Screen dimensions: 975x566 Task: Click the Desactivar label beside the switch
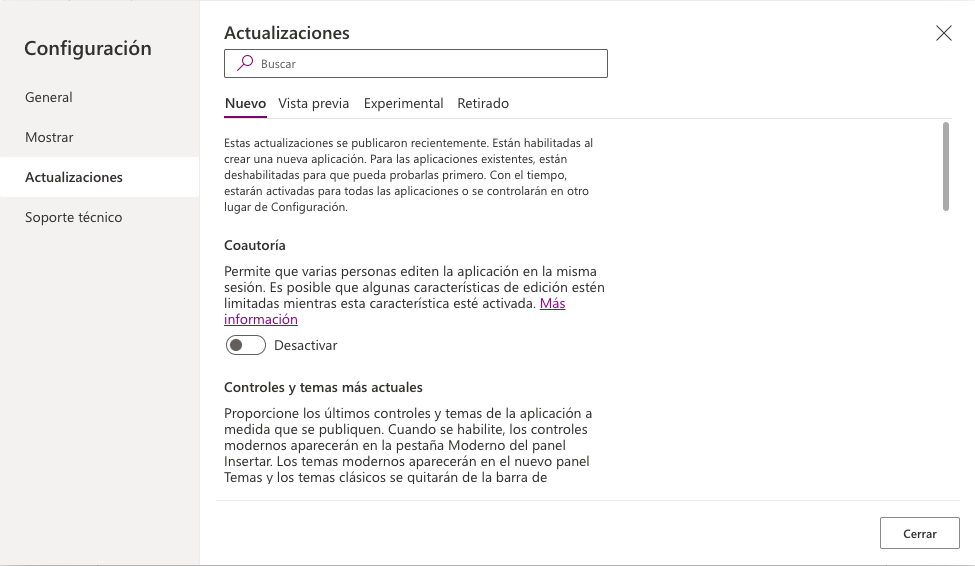point(305,345)
